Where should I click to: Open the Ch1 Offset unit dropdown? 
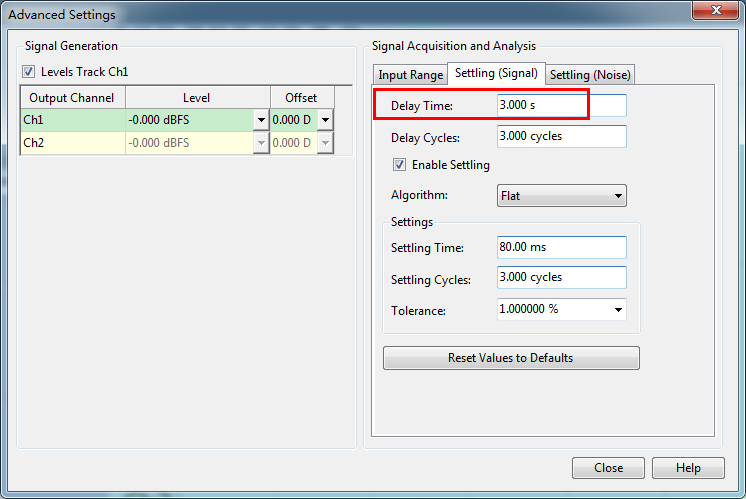[x=325, y=120]
